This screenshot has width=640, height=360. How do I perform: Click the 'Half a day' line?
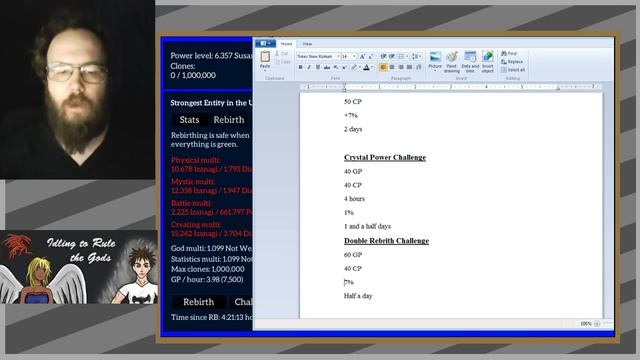[x=358, y=296]
